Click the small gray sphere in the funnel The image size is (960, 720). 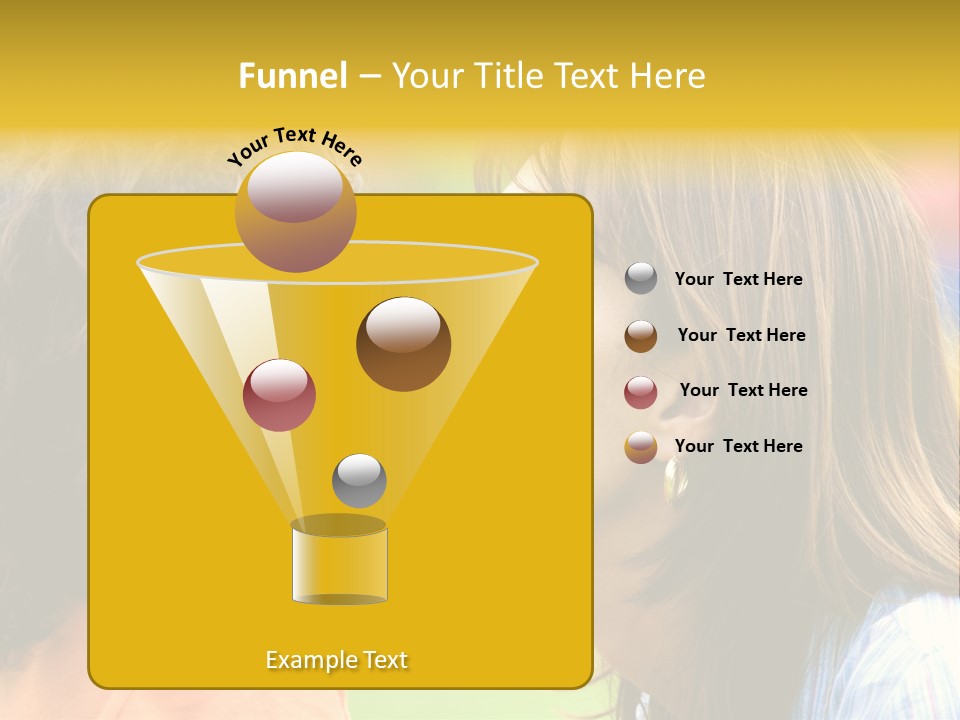click(359, 481)
